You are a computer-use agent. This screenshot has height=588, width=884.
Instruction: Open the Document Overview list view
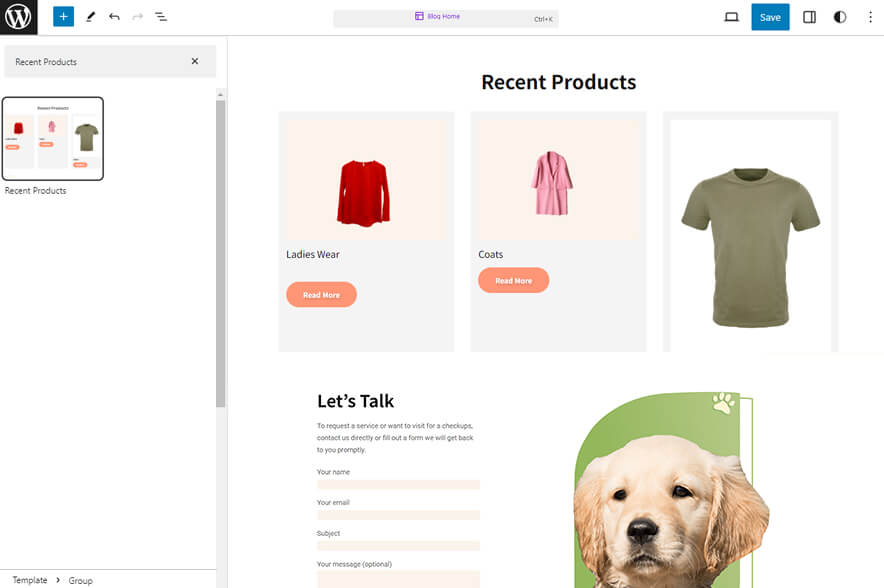click(x=161, y=16)
